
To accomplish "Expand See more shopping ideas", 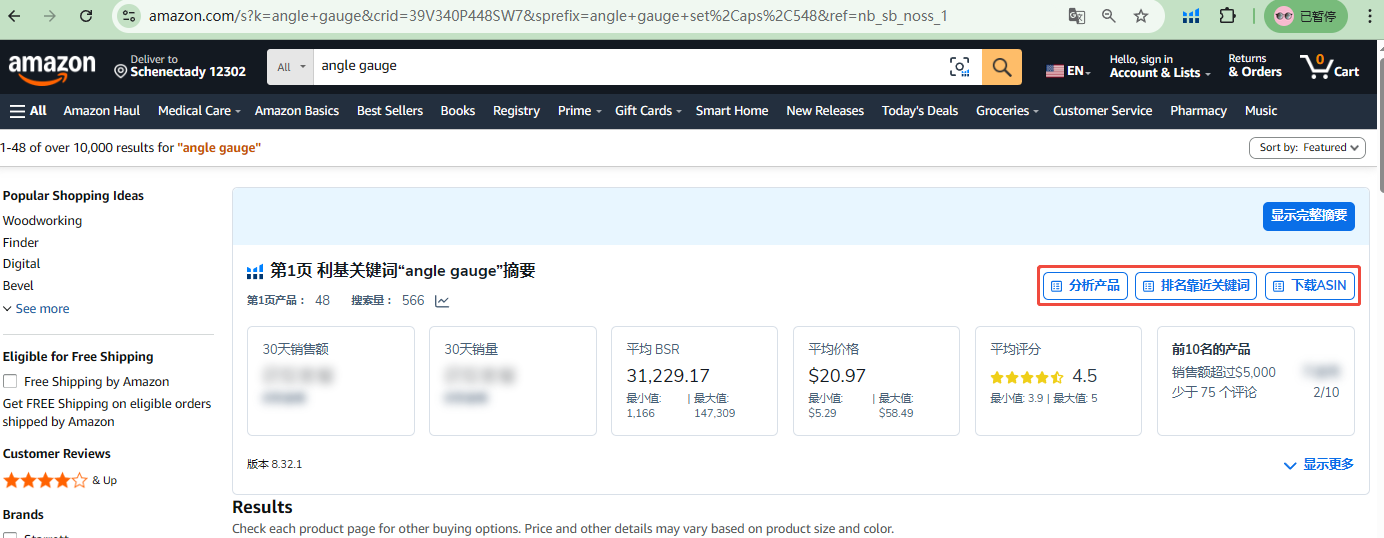I will tap(37, 309).
